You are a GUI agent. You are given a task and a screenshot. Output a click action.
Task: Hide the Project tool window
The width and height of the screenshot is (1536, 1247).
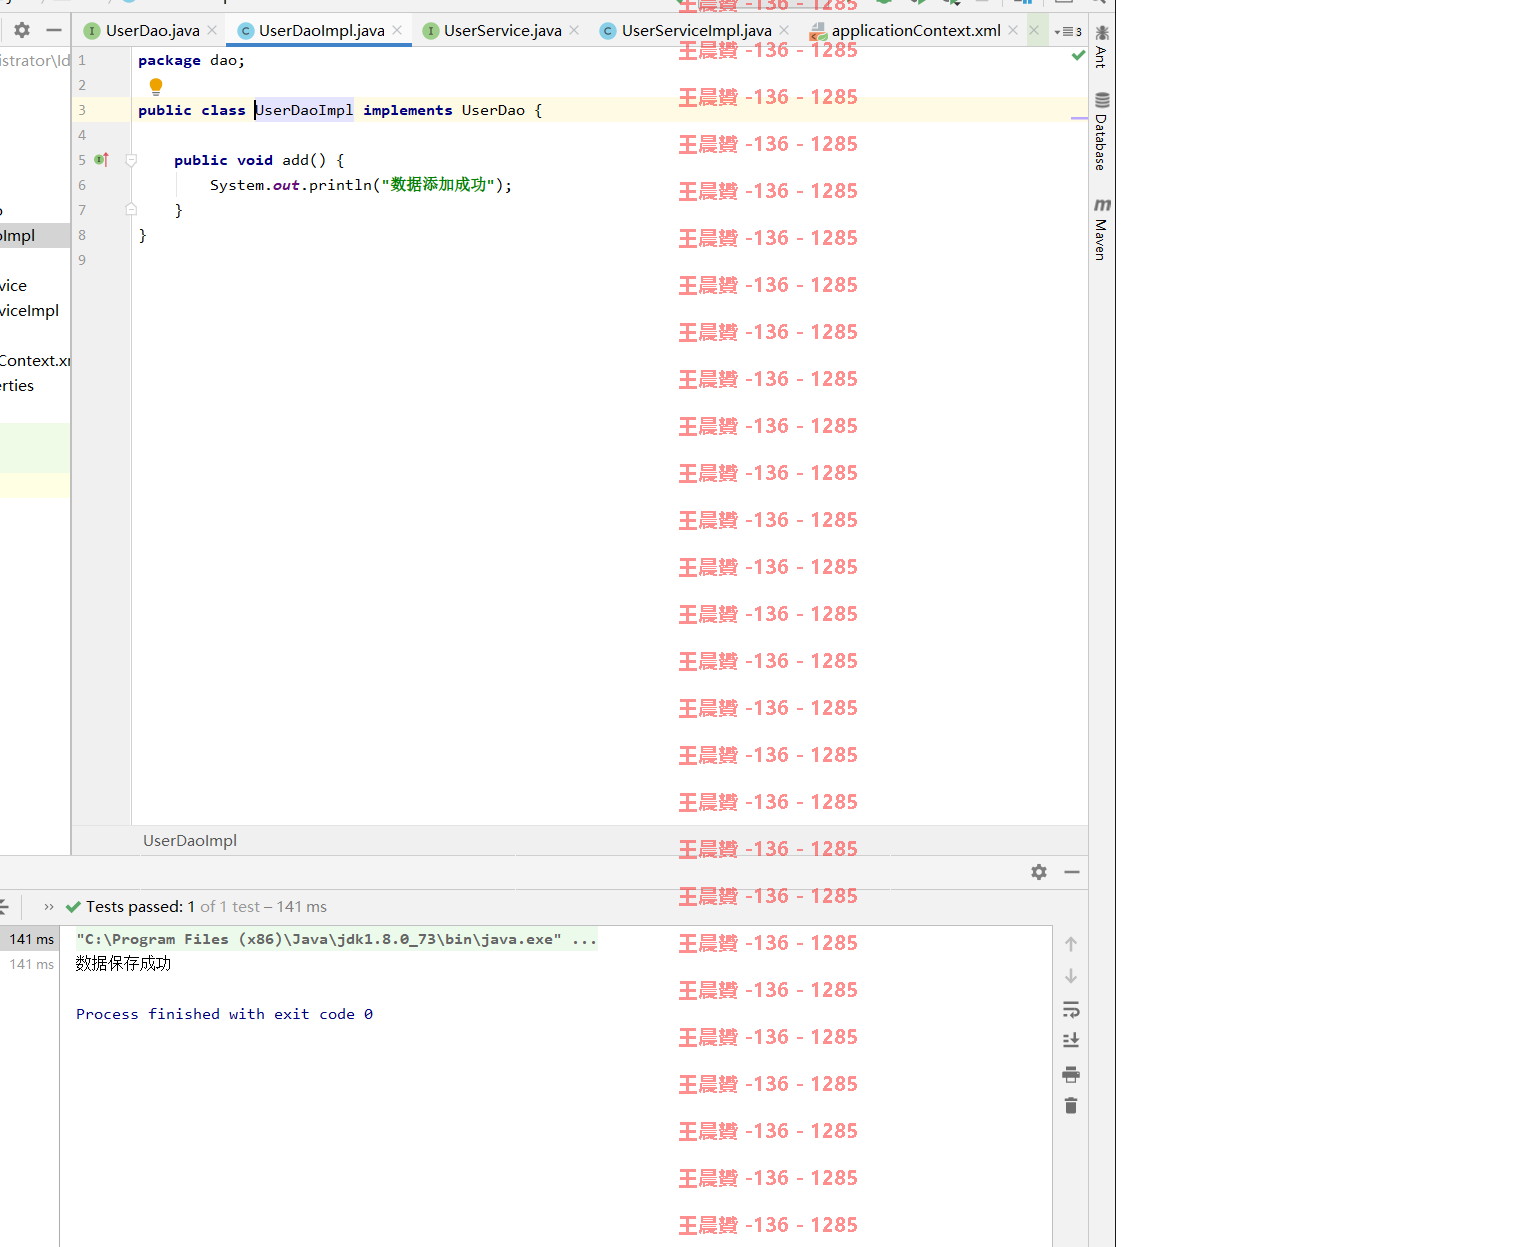54,30
